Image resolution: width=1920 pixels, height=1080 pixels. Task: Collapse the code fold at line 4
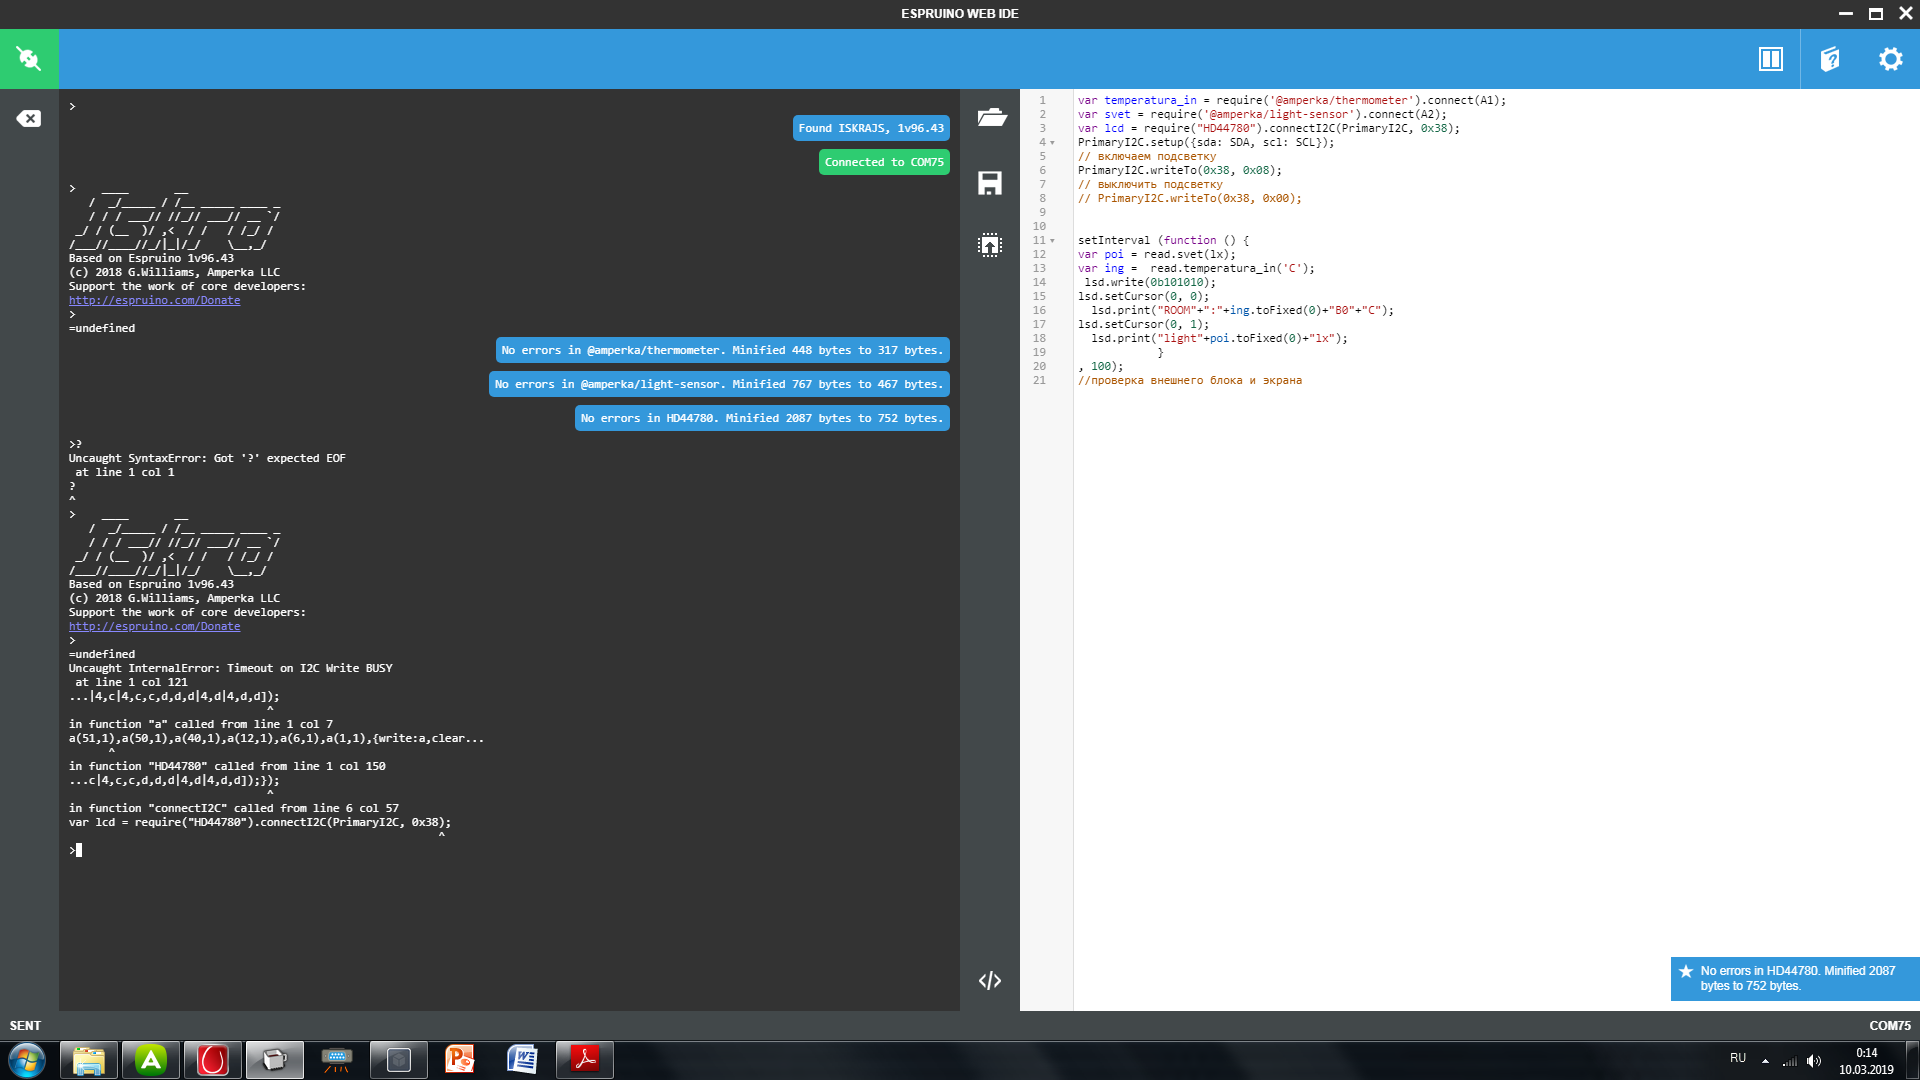tap(1052, 143)
